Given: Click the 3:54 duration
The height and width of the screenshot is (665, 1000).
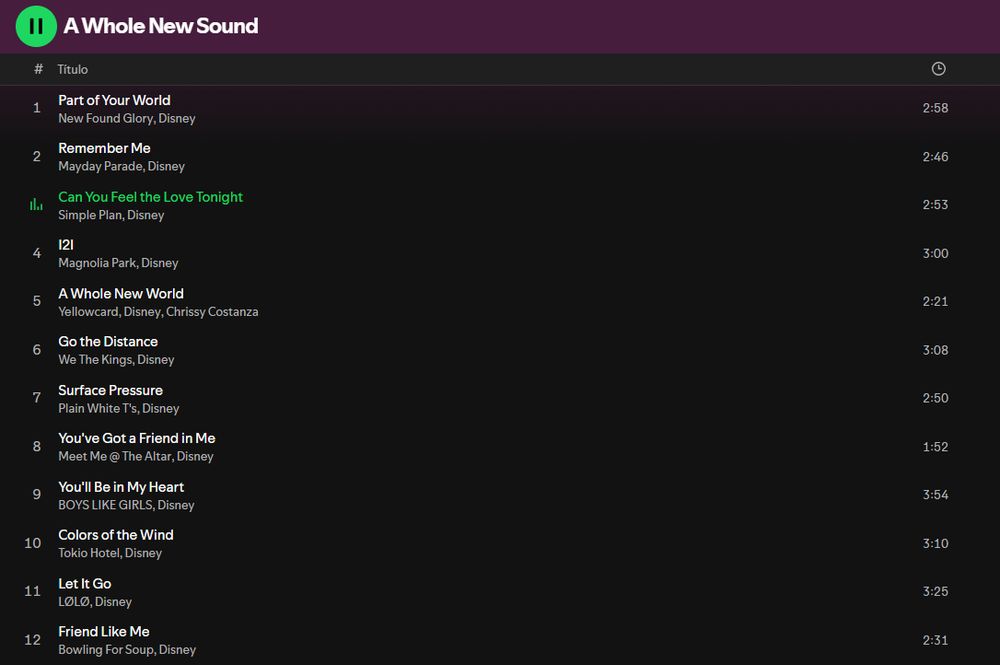Looking at the screenshot, I should pyautogui.click(x=935, y=494).
